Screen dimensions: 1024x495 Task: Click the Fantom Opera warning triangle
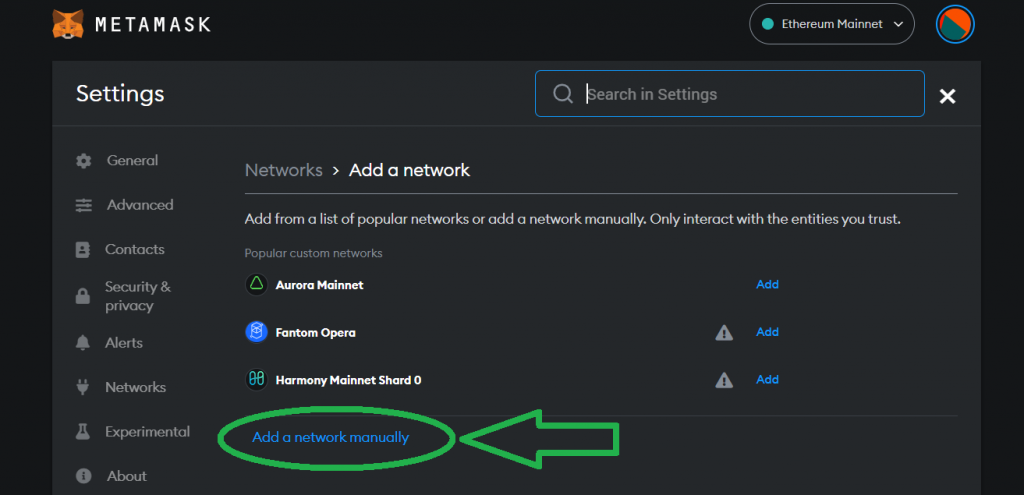[x=724, y=333]
